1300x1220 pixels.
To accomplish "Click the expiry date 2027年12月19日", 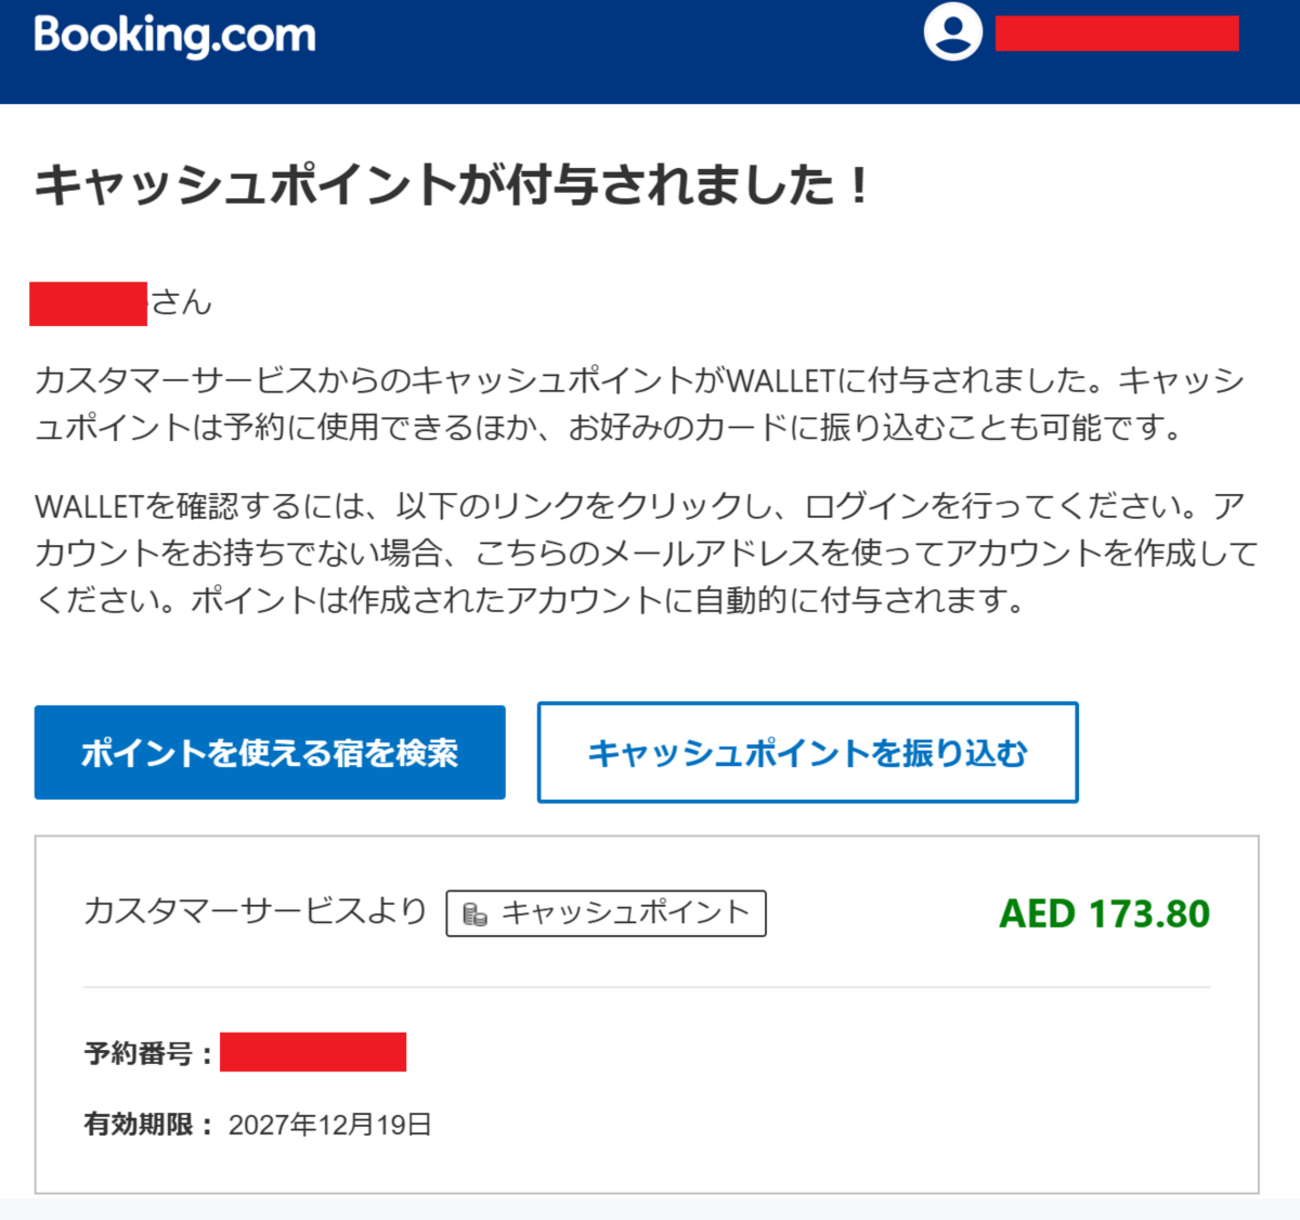I will click(329, 1125).
